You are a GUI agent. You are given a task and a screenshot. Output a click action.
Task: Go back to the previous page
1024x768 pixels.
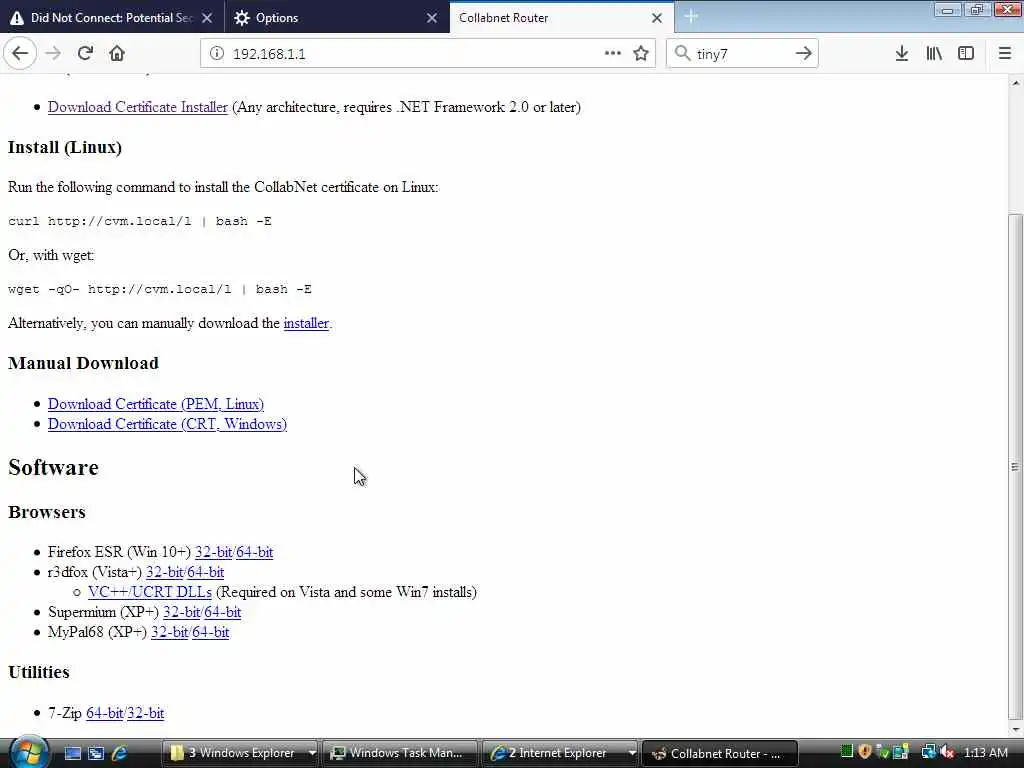click(20, 53)
